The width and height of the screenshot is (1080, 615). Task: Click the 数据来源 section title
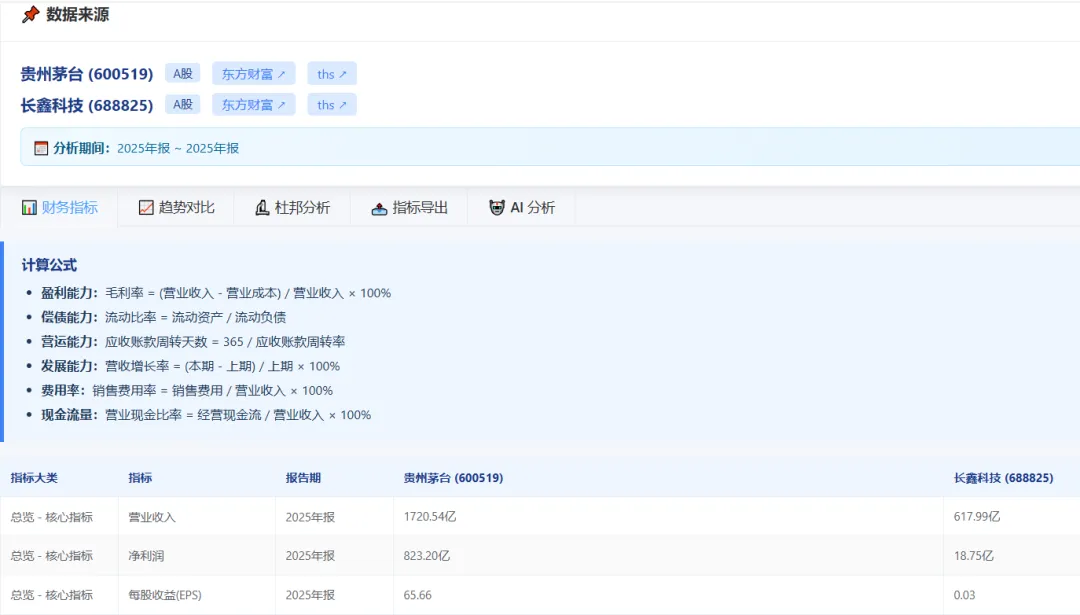pyautogui.click(x=78, y=14)
